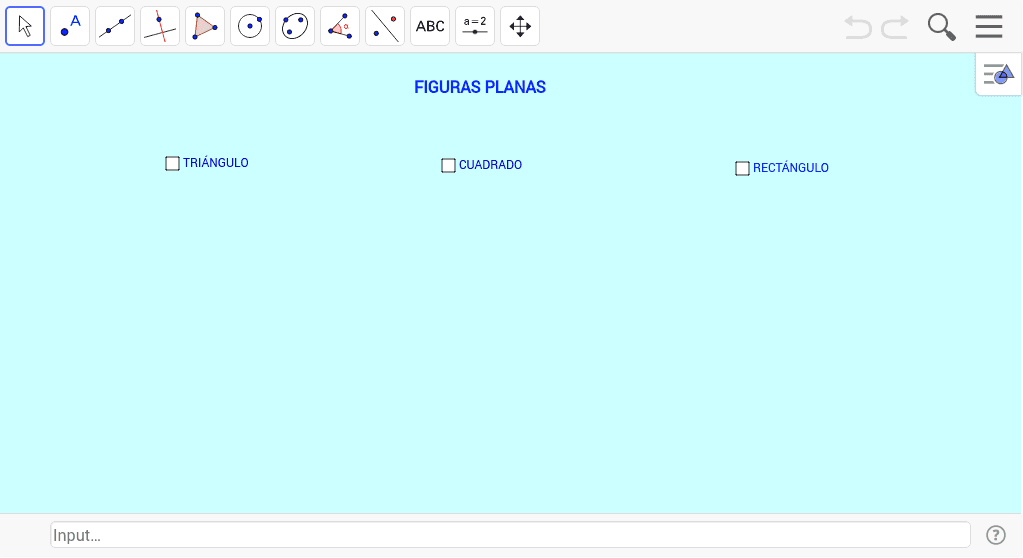
Task: Activate the Angle measurement tool
Action: coord(340,26)
